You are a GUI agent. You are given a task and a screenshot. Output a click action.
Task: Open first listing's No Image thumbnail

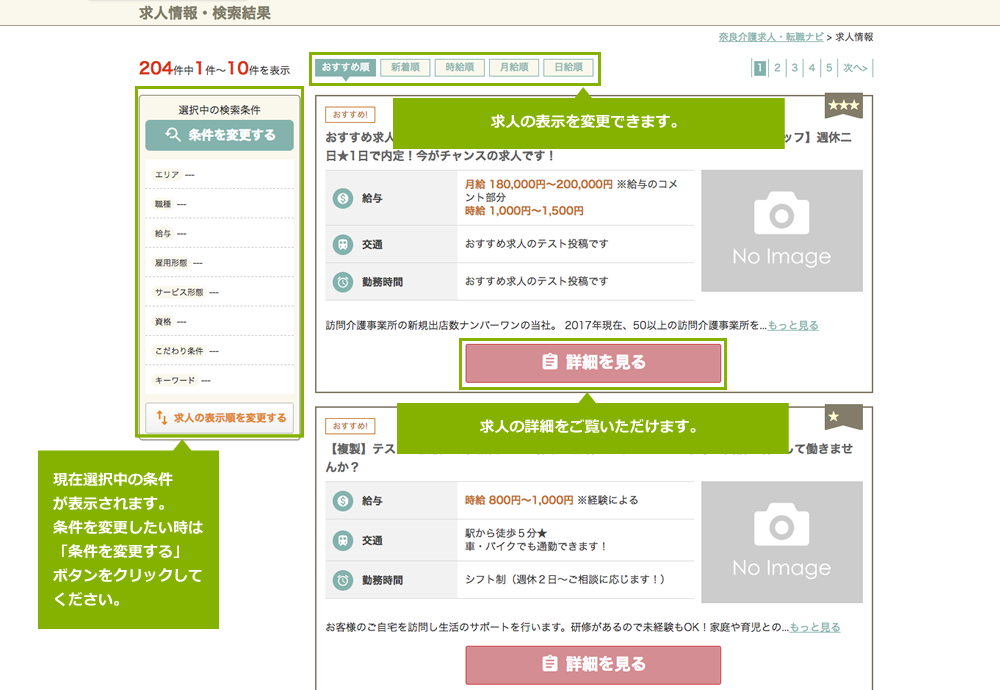(781, 231)
